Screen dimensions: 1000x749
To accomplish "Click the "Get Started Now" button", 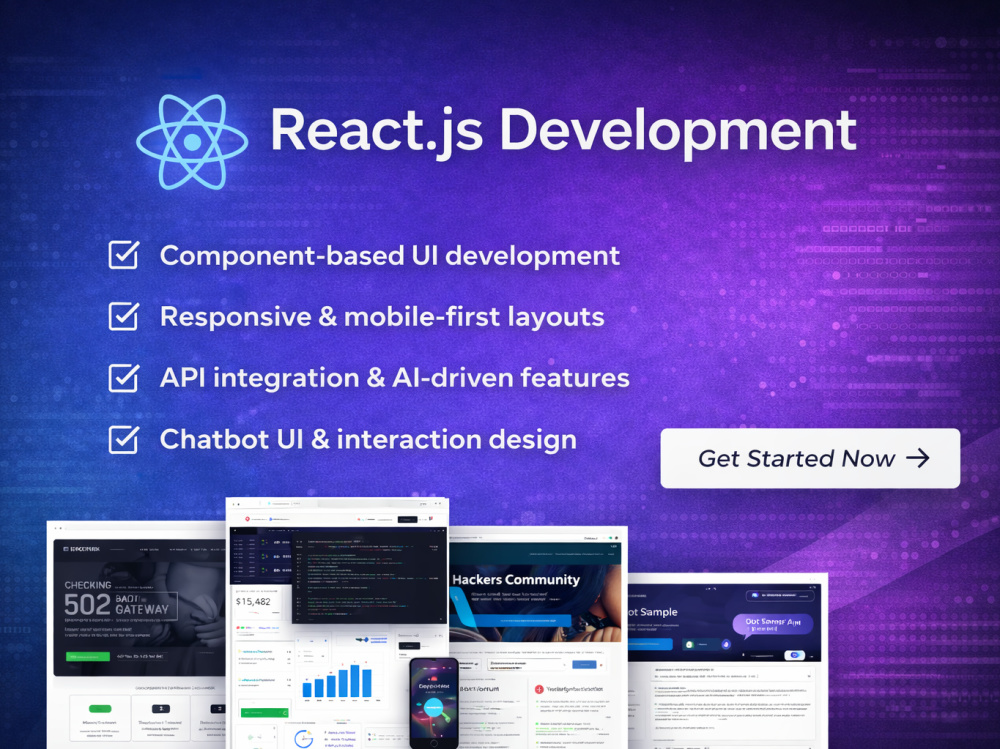I will click(810, 458).
